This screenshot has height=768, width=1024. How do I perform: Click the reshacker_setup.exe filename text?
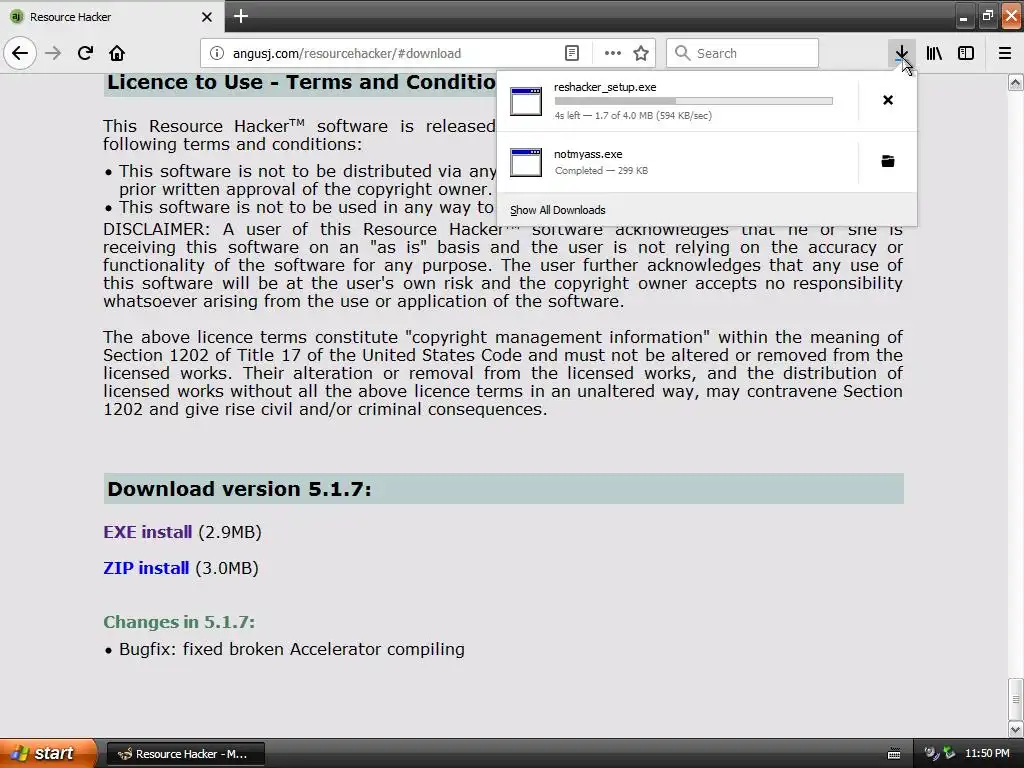pos(605,87)
